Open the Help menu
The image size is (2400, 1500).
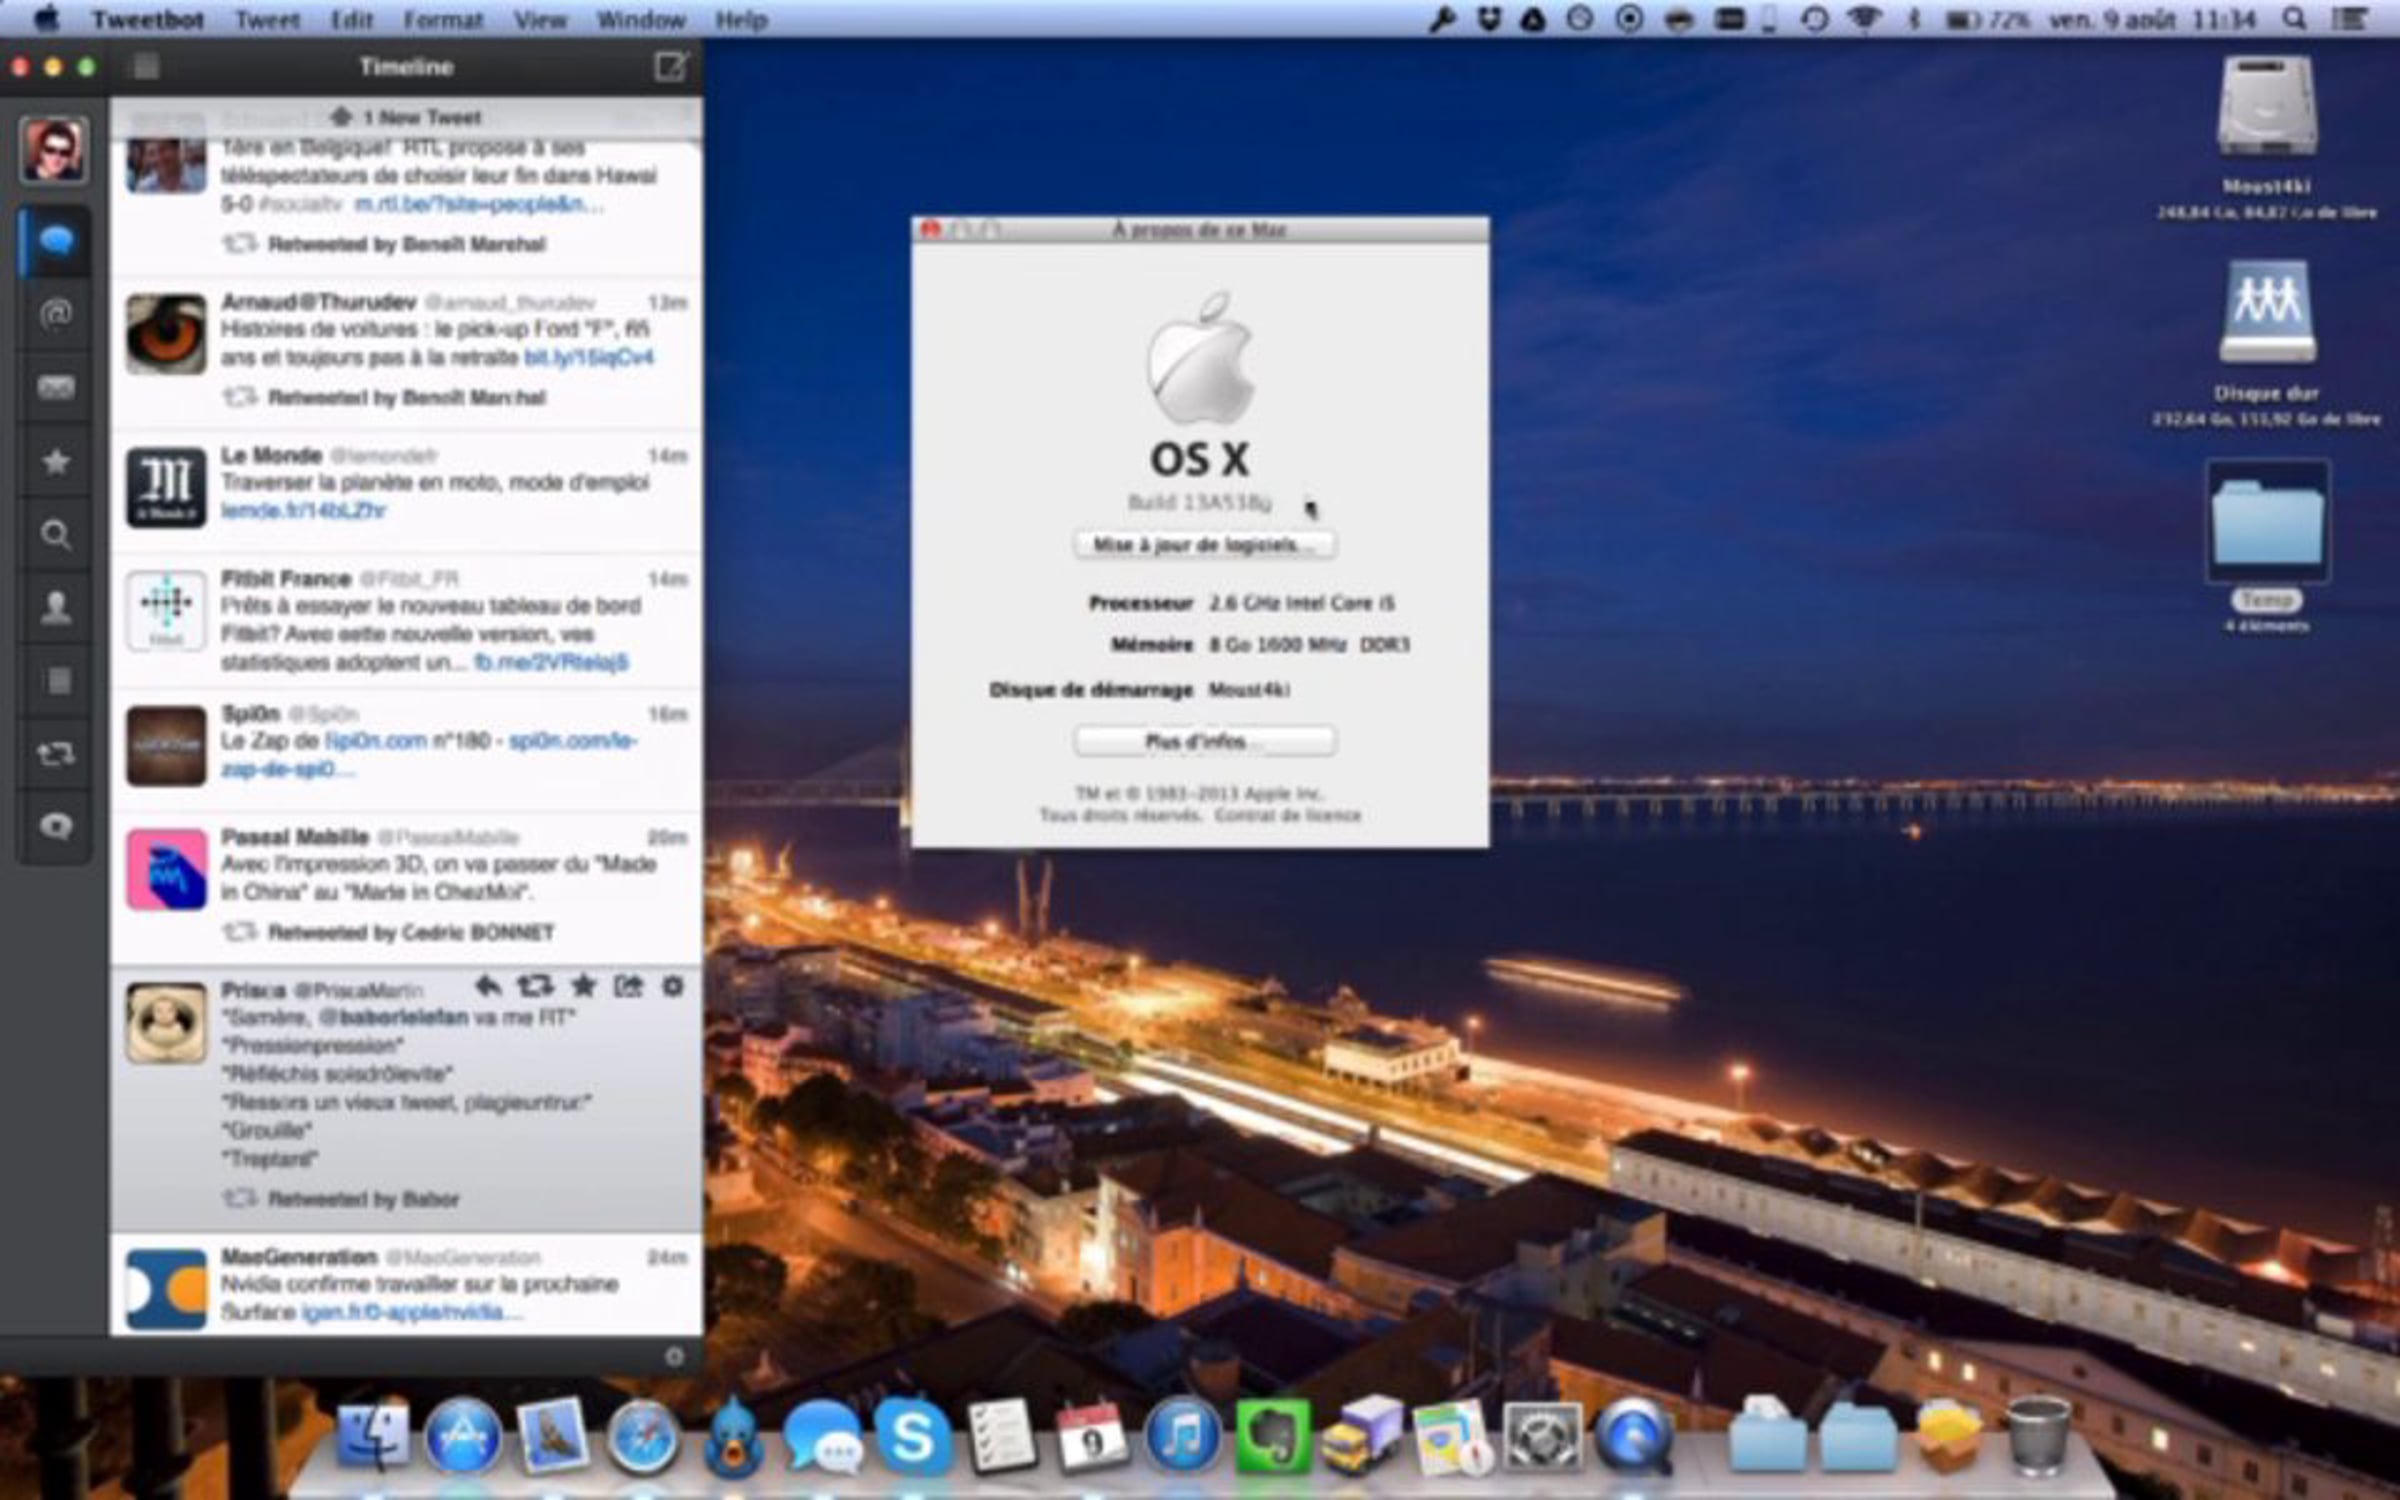coord(741,19)
